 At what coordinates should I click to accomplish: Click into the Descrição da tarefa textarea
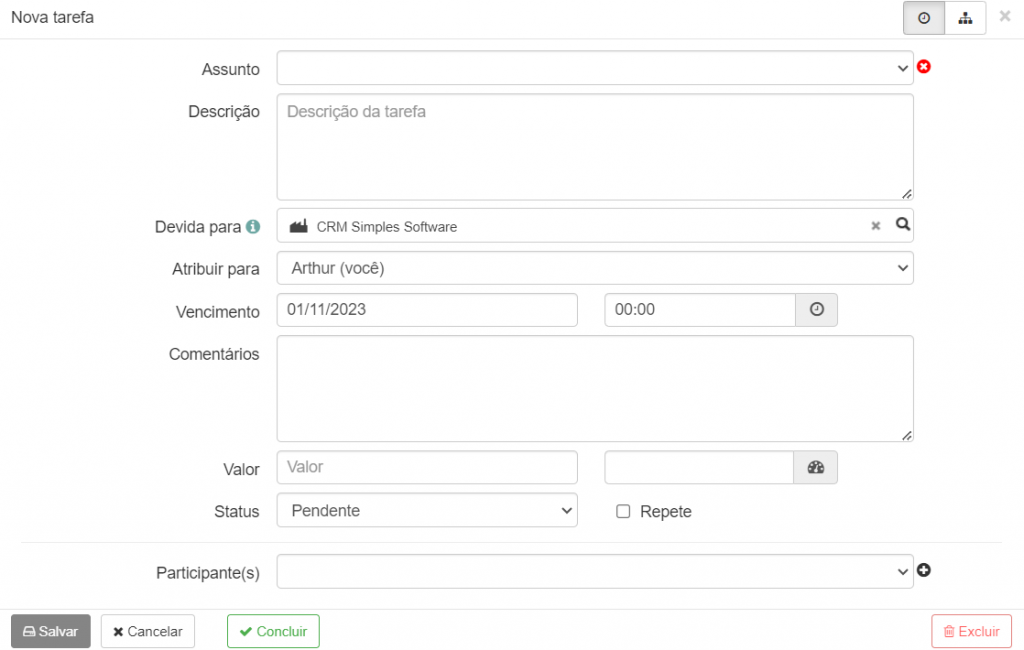pyautogui.click(x=595, y=147)
